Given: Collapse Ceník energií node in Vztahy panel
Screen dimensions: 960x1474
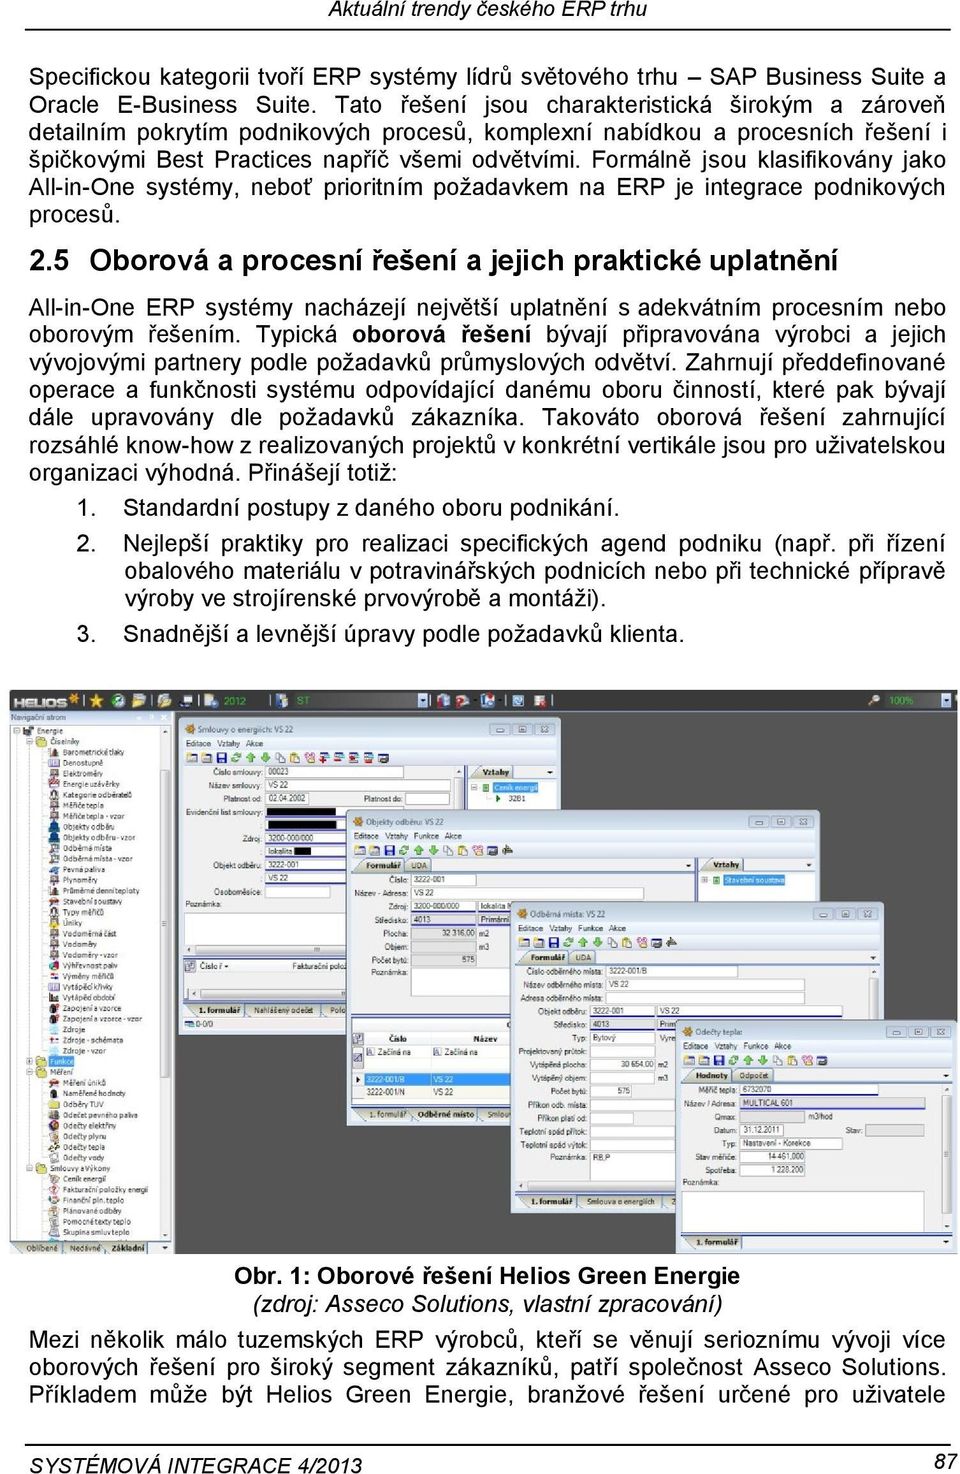Looking at the screenshot, I should pyautogui.click(x=475, y=787).
